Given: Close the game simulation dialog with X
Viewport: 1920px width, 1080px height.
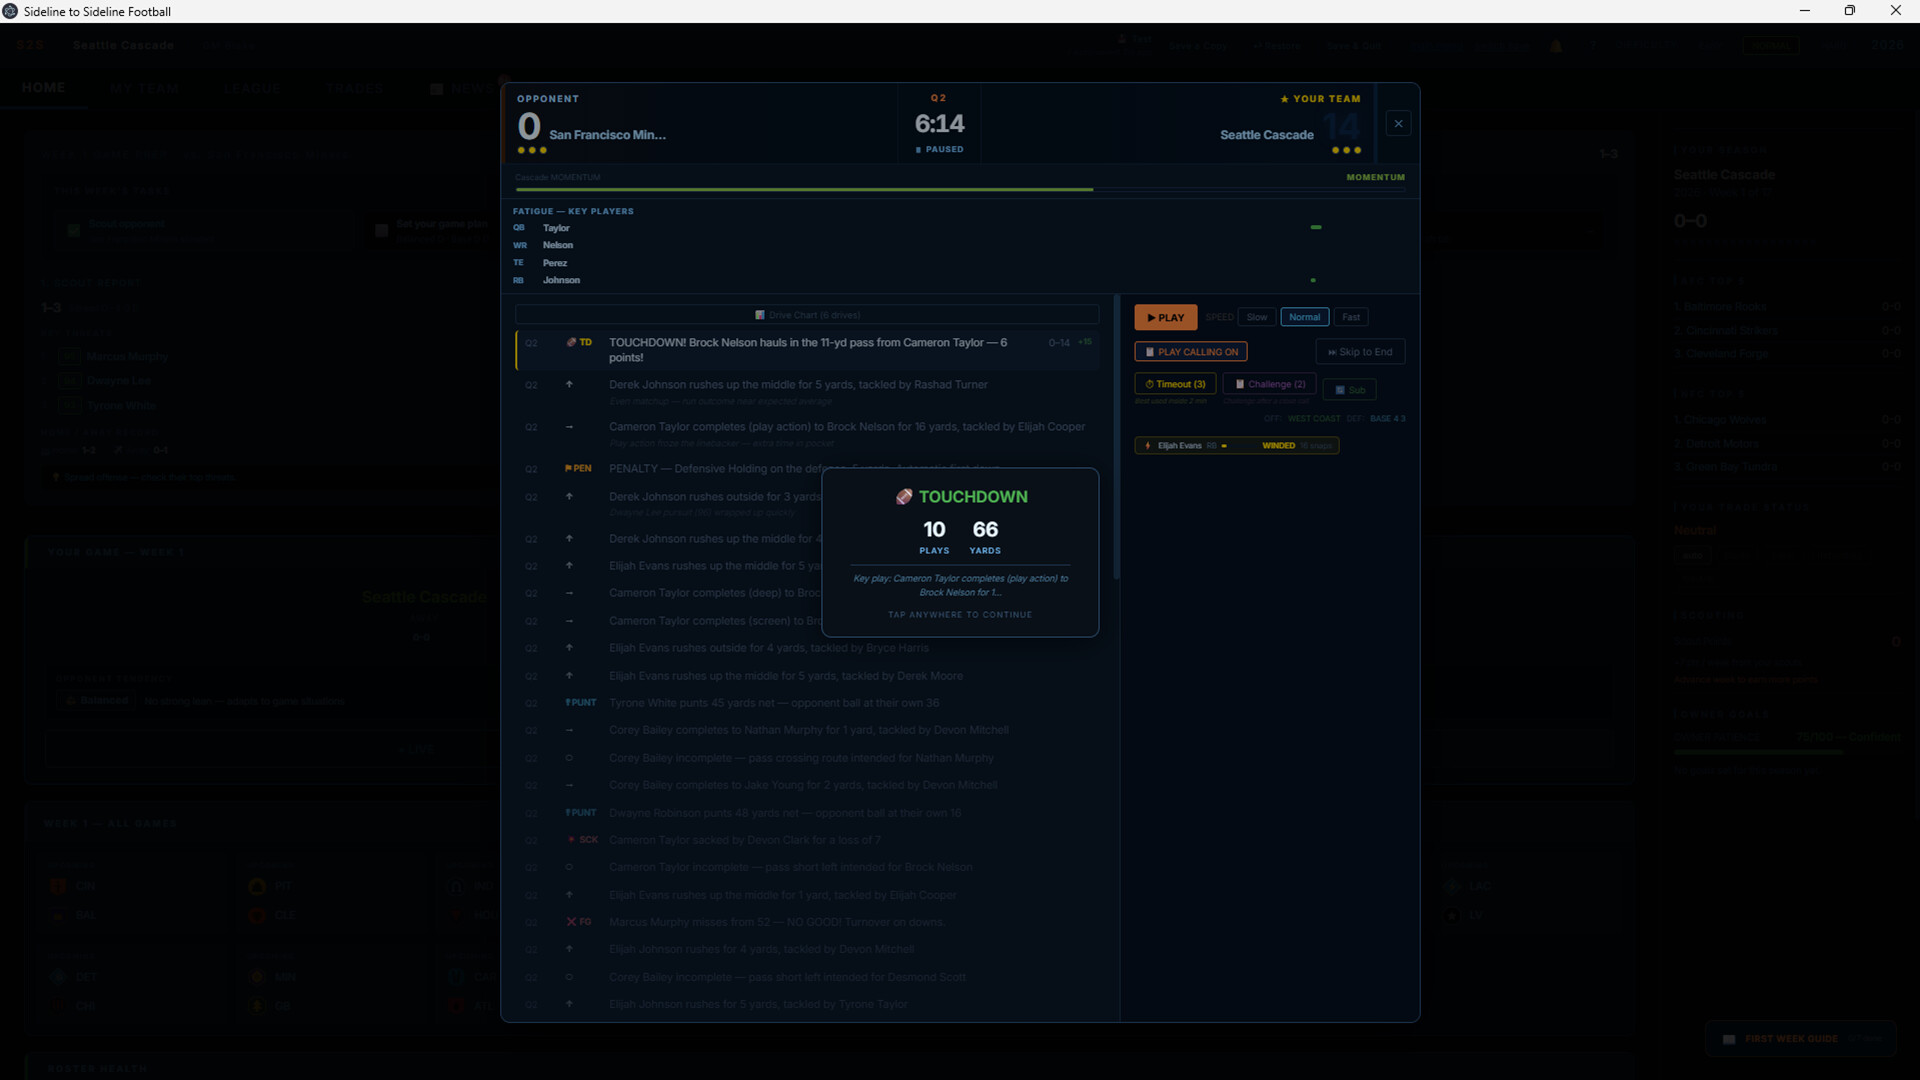Looking at the screenshot, I should (1398, 124).
